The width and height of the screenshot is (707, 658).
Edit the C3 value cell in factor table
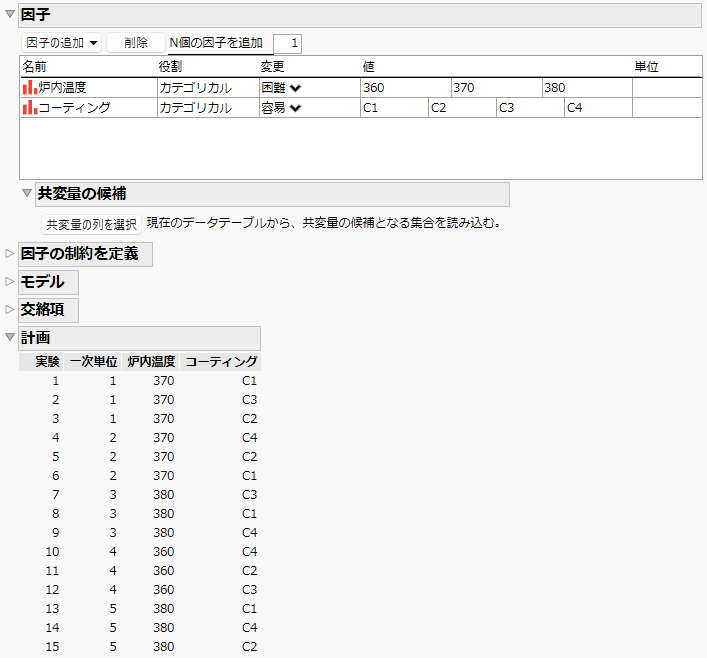(531, 108)
